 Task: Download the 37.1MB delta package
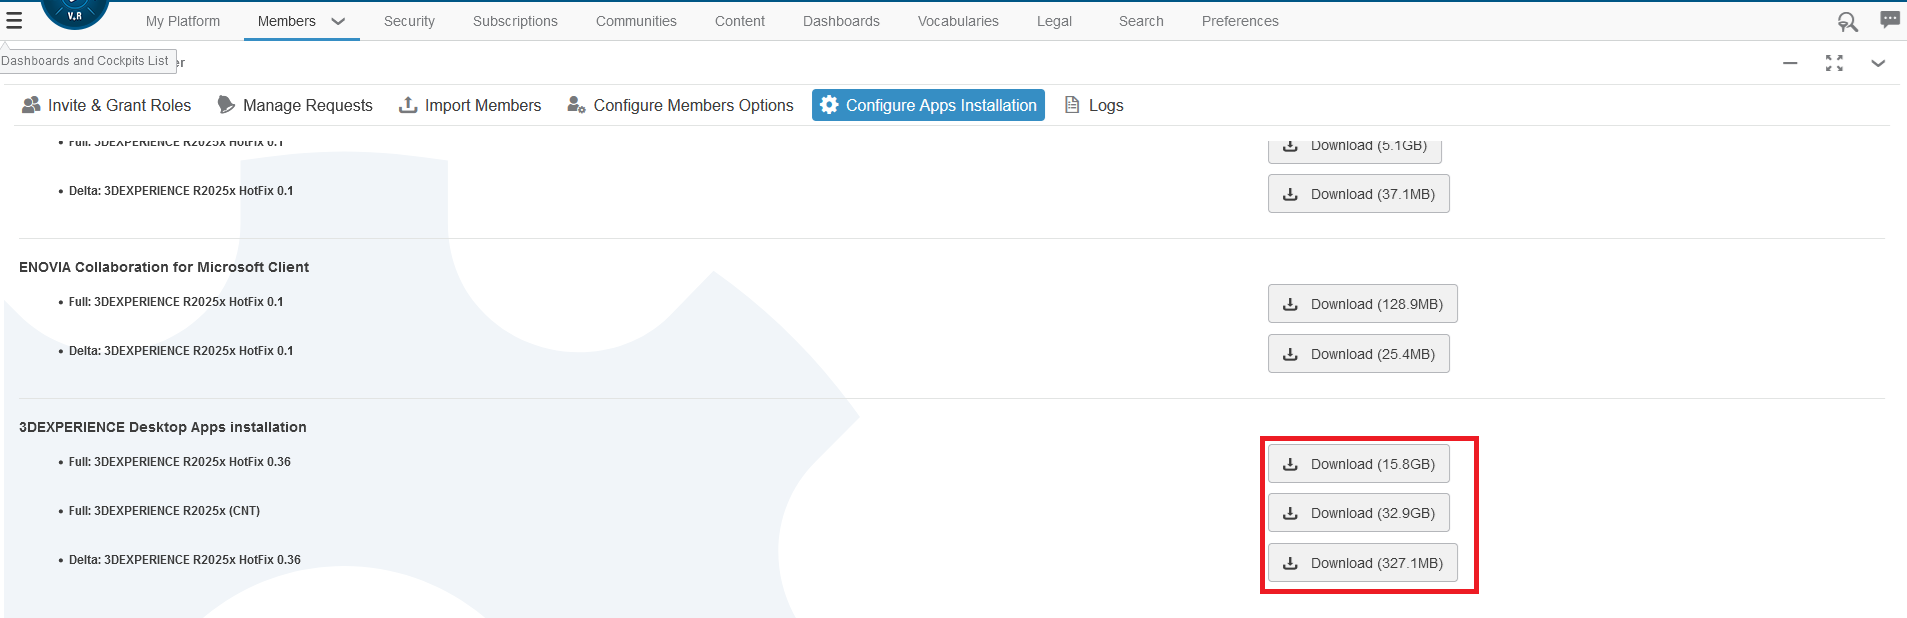pos(1359,194)
